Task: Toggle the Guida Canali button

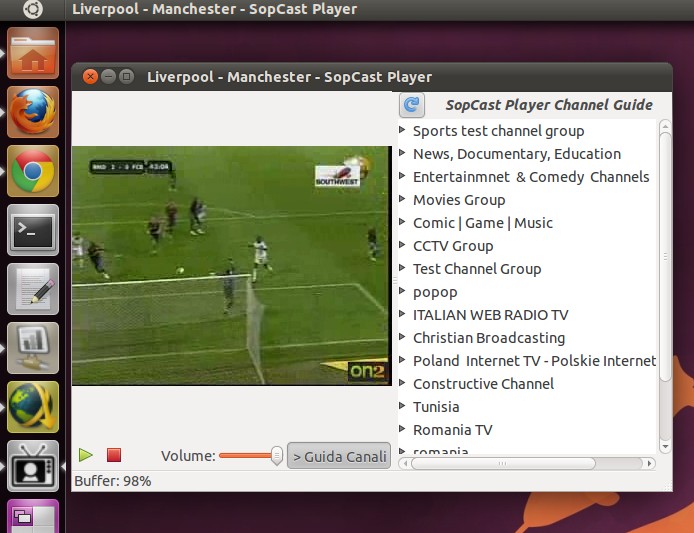Action: 339,456
